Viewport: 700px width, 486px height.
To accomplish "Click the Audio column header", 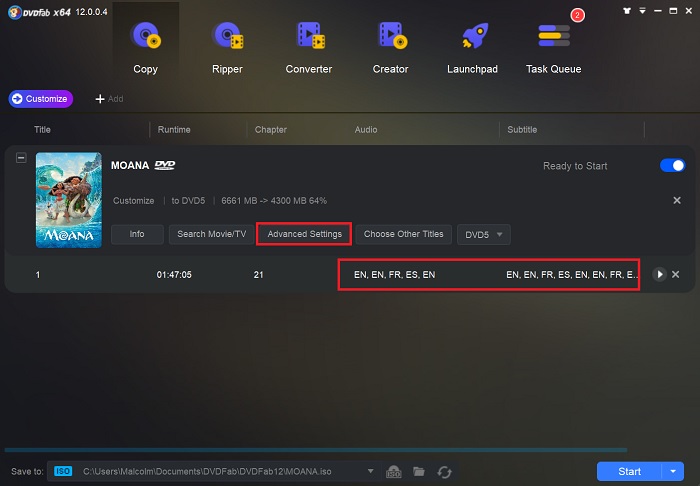I will click(366, 129).
